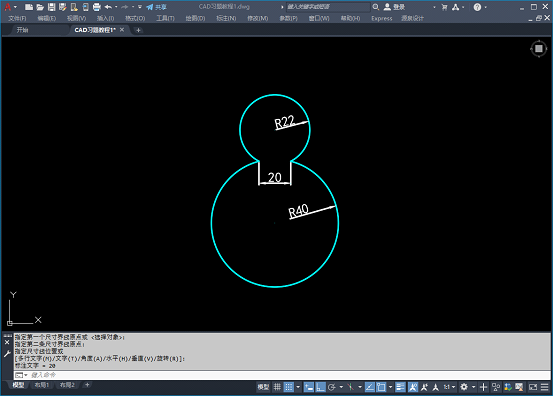This screenshot has height=396, width=553.
Task: Expand snap mode settings dropdown arrow
Action: click(298, 387)
